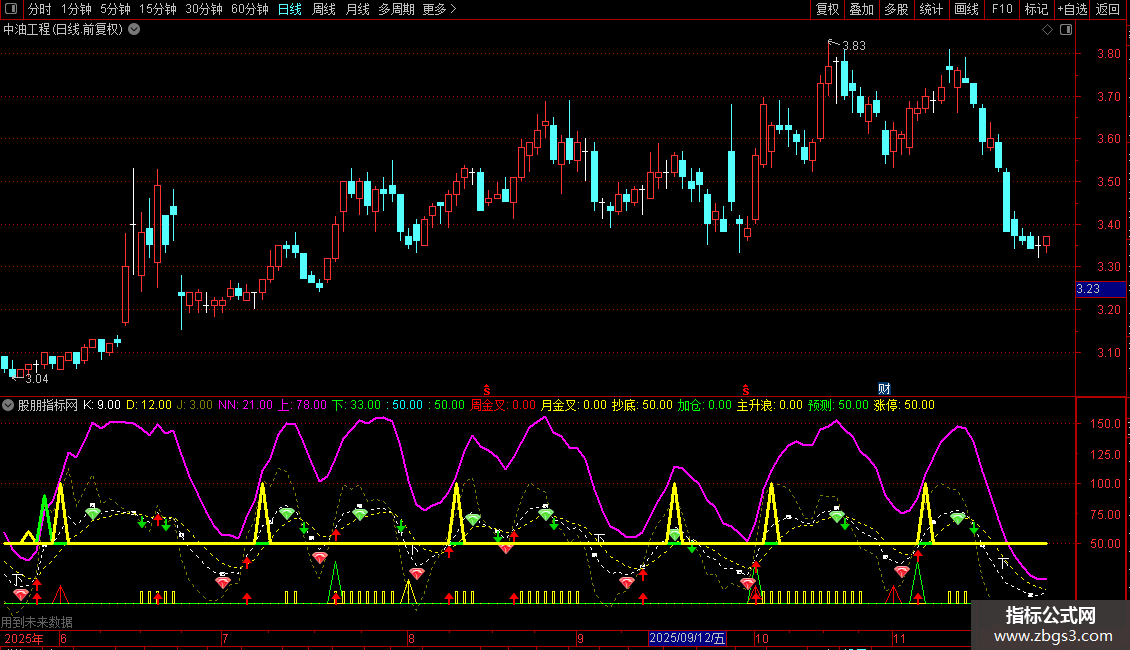This screenshot has height=650, width=1130.
Task: Toggle the 多周期 multi-period view
Action: [x=397, y=9]
